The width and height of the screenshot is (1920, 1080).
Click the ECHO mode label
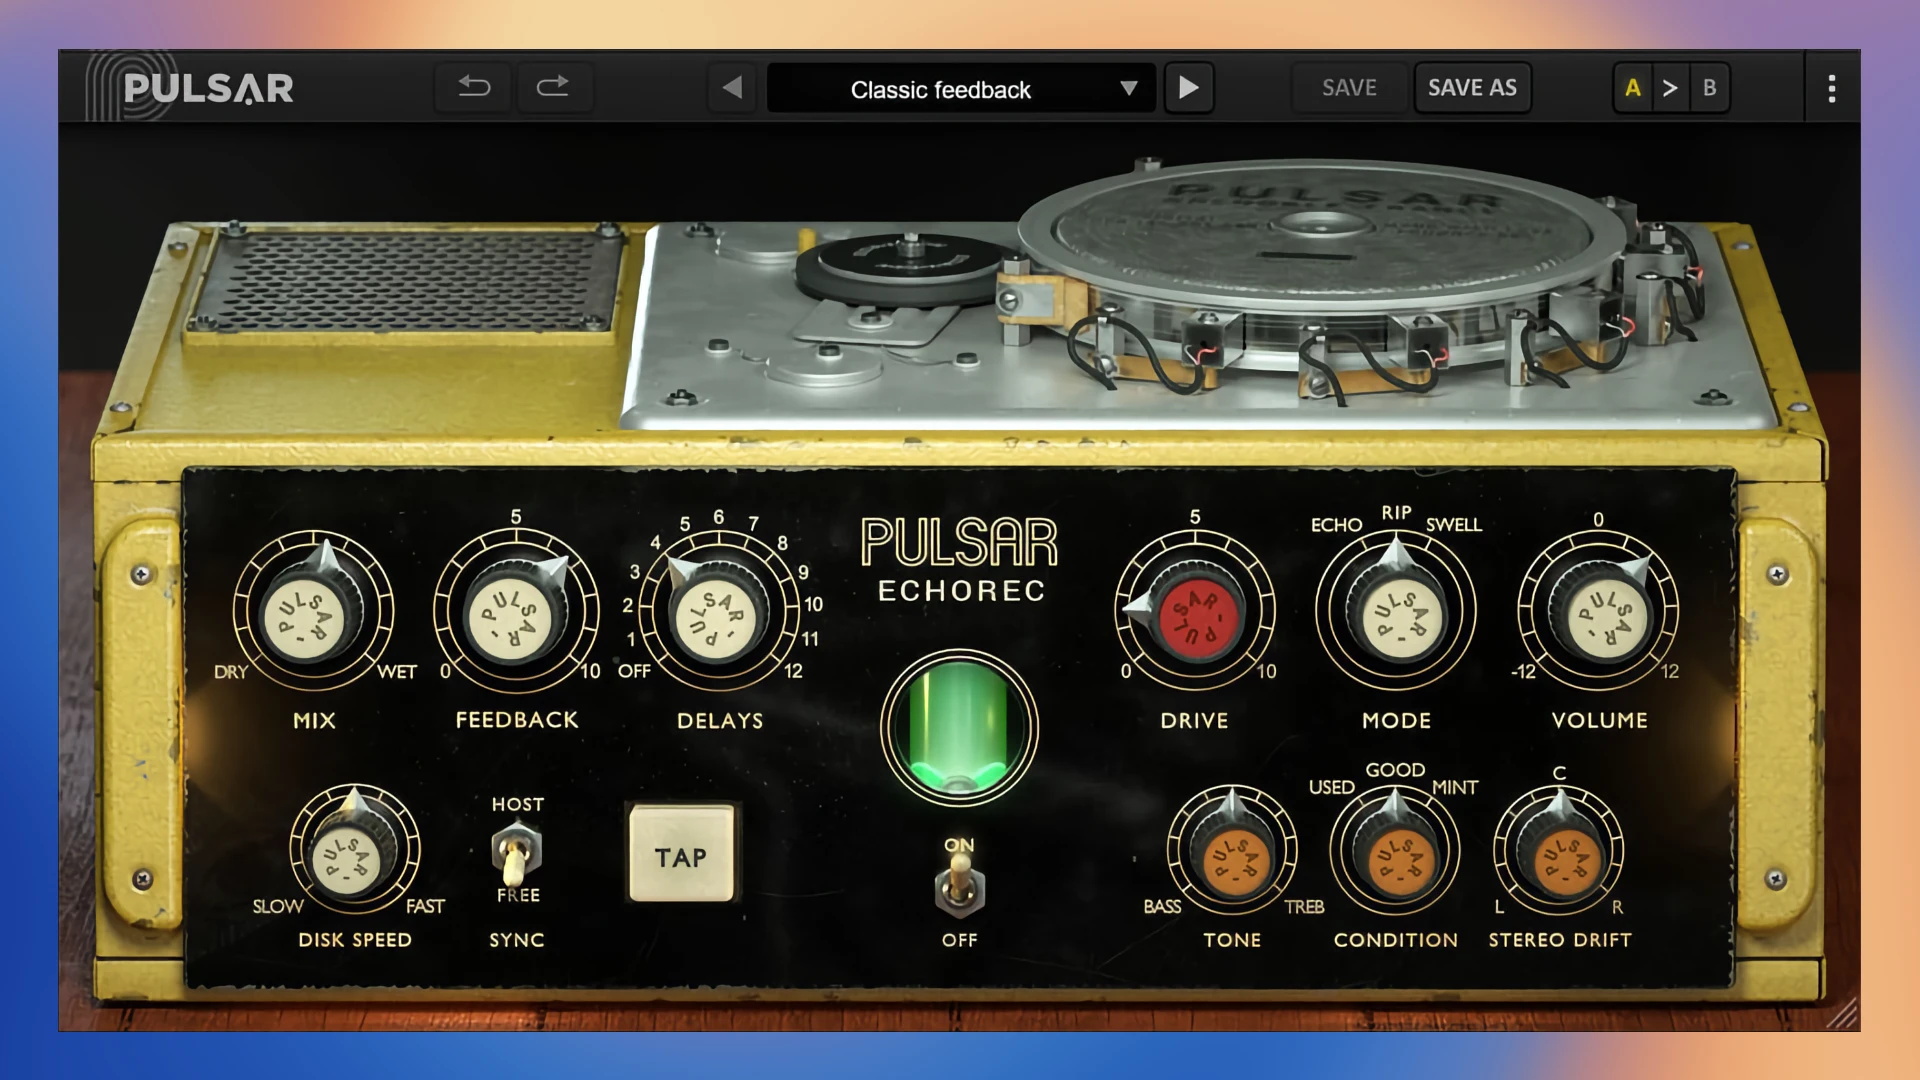point(1336,524)
